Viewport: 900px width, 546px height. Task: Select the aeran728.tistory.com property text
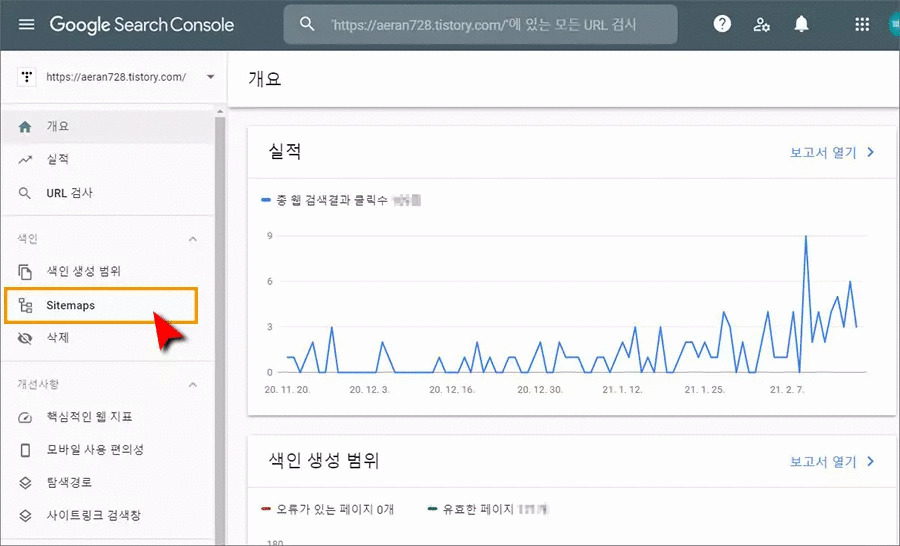click(x=116, y=77)
